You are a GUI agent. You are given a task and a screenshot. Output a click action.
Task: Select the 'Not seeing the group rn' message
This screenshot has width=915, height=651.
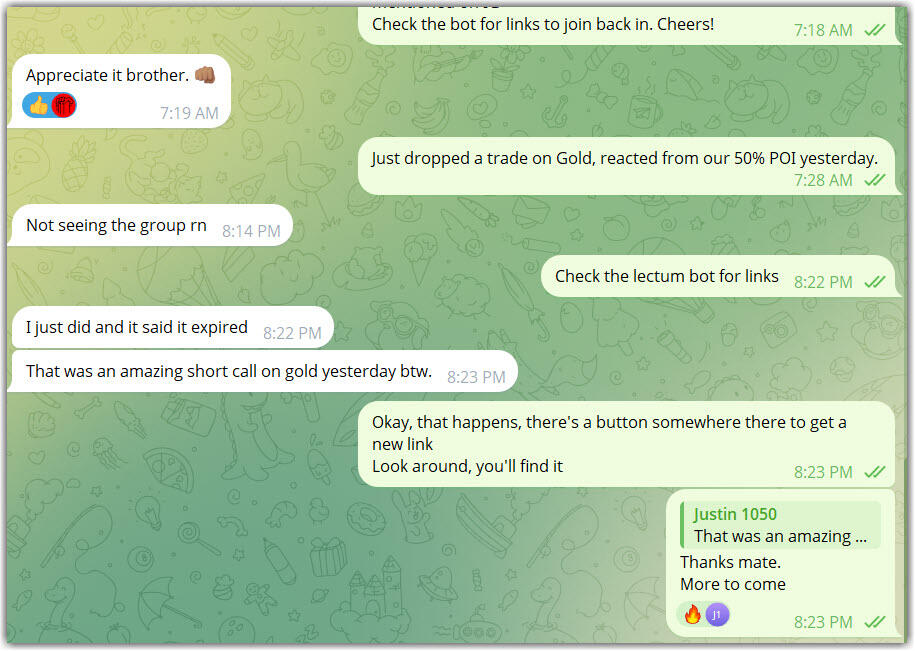pyautogui.click(x=149, y=226)
